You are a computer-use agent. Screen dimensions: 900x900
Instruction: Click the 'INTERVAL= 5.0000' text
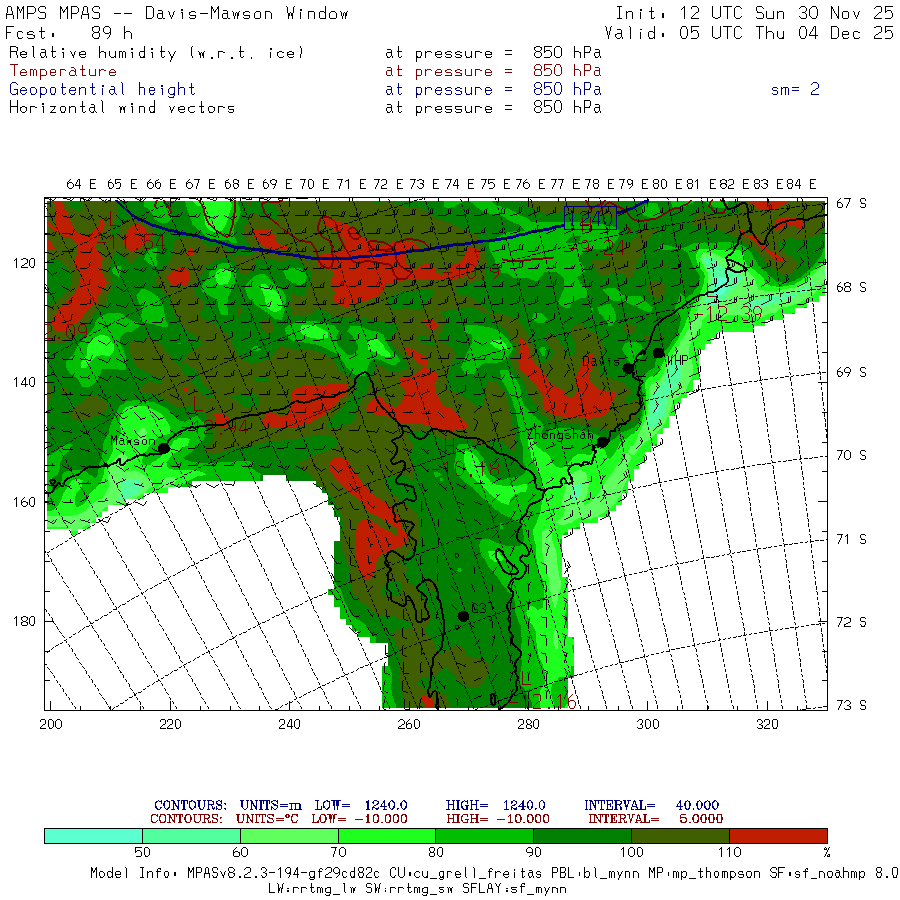coord(655,819)
